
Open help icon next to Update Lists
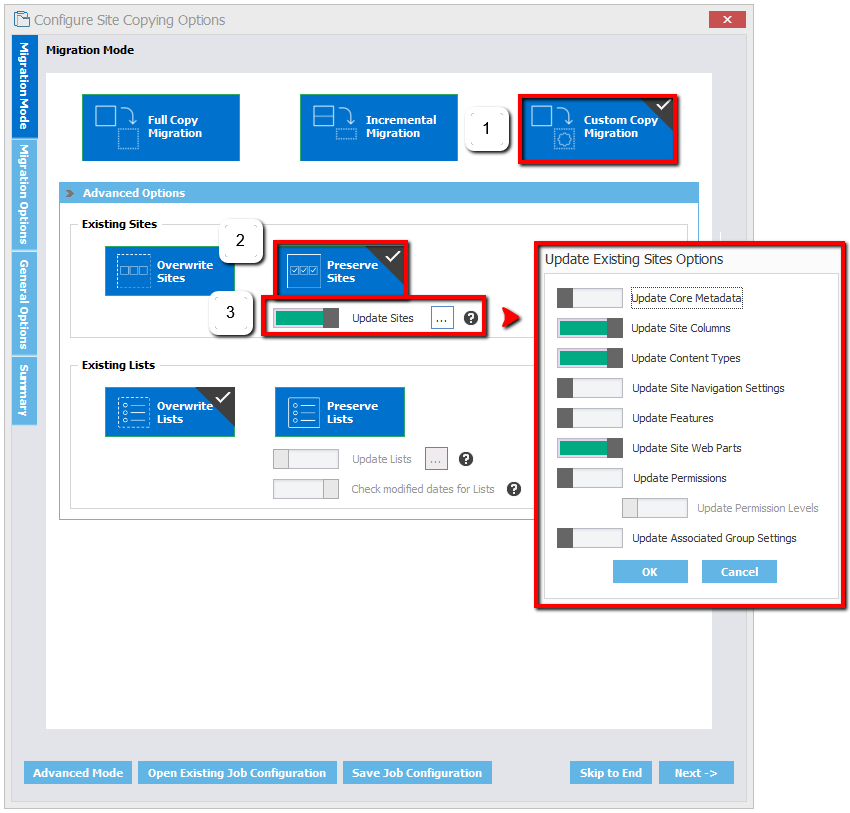pos(466,459)
